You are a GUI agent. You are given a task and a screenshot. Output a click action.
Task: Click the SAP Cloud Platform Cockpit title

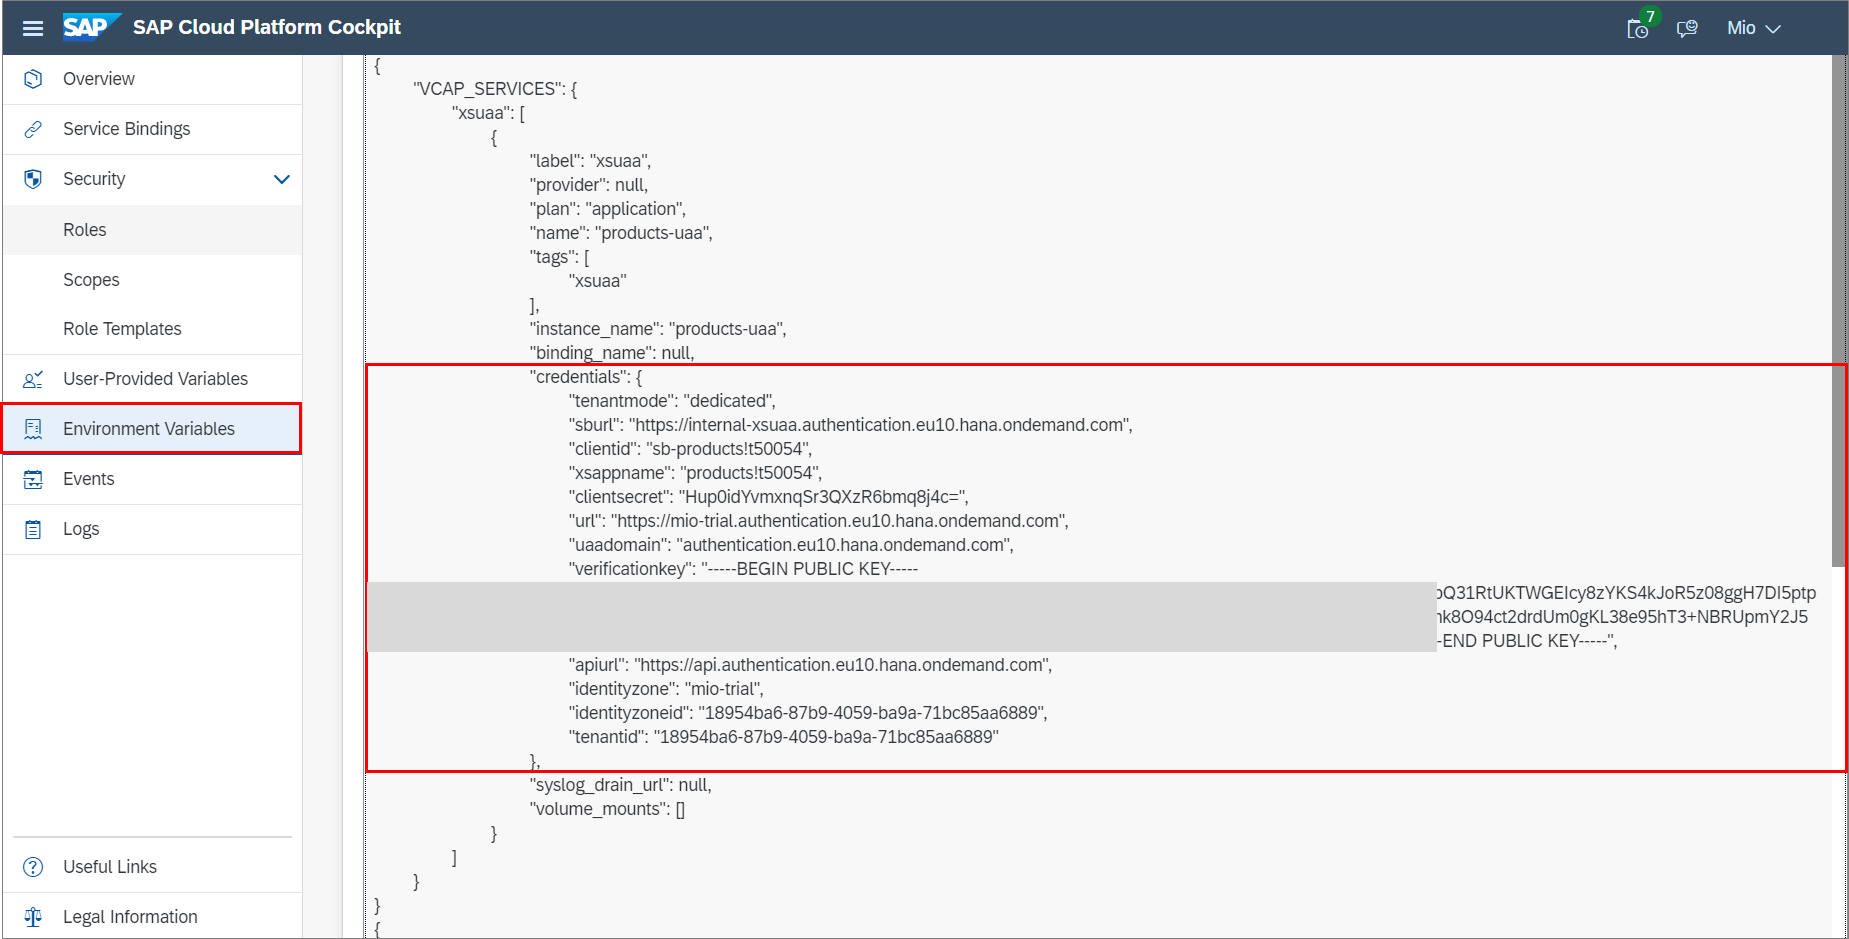[x=267, y=27]
